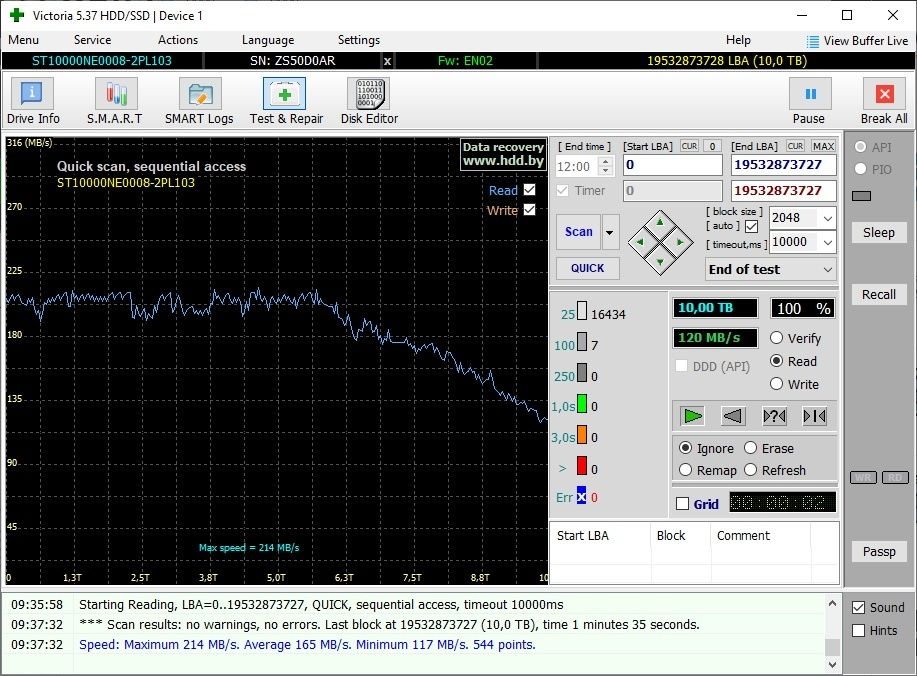
Task: Click the up arrow in navigation diamond
Action: coord(660,222)
